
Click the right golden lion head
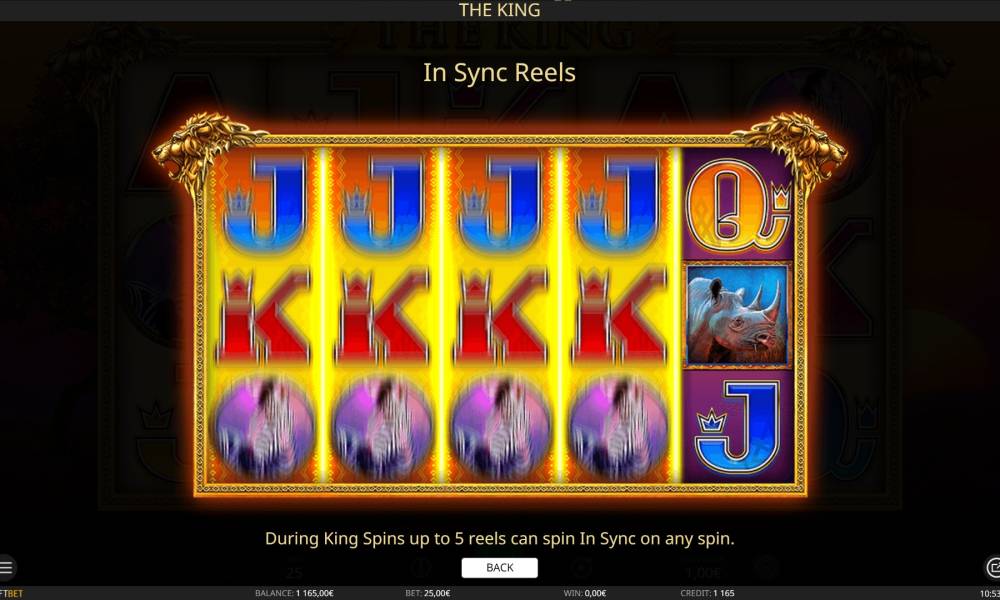793,149
